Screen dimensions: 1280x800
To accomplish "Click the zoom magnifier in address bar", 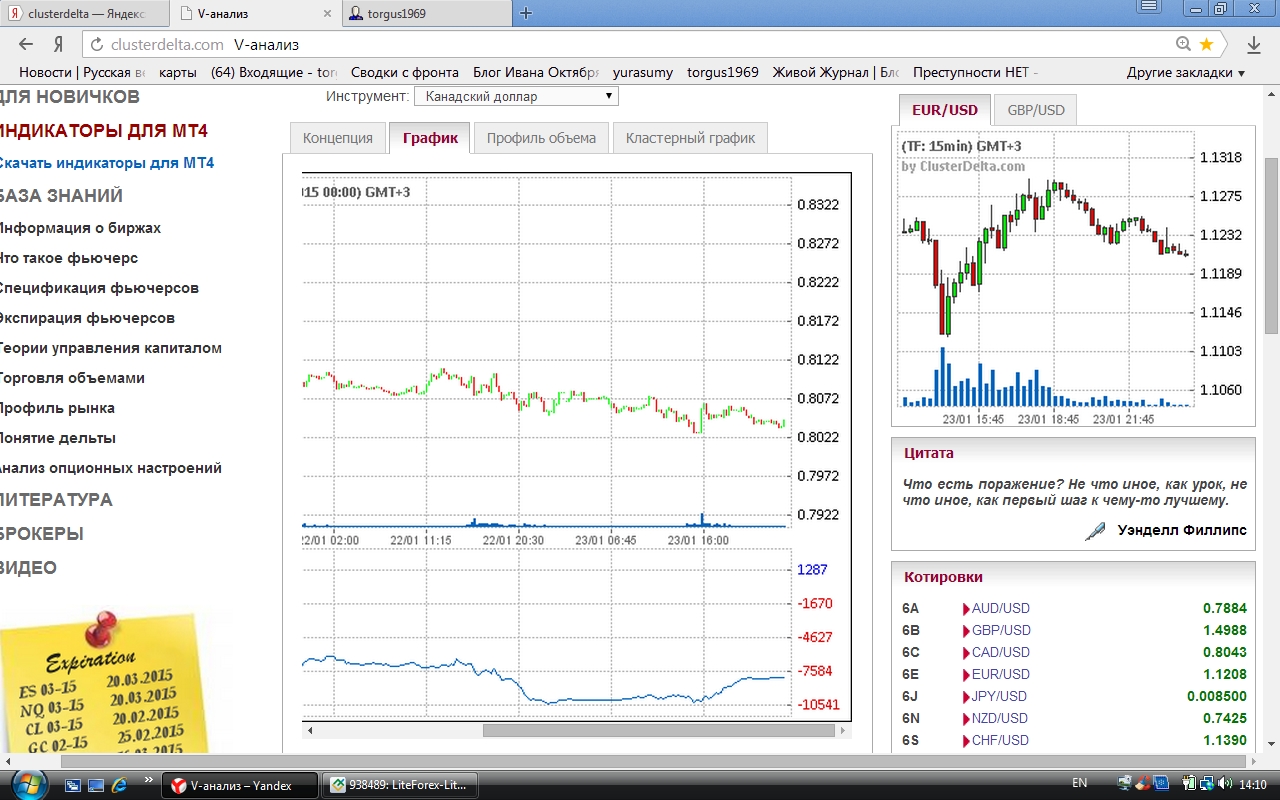I will [x=1184, y=44].
